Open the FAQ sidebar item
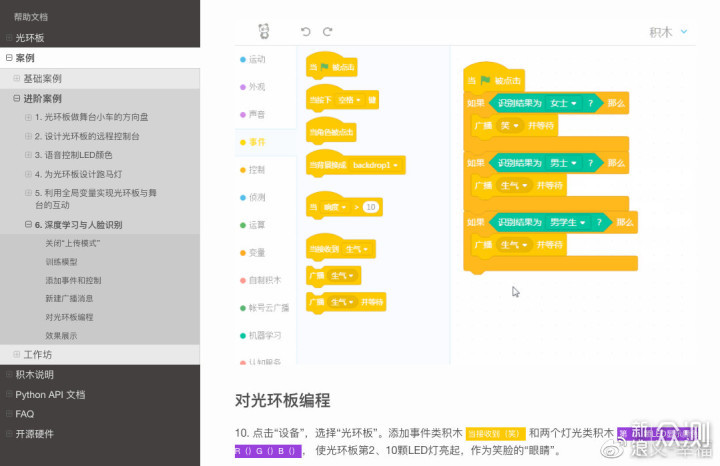Screen dimensions: 720x466 (25, 414)
